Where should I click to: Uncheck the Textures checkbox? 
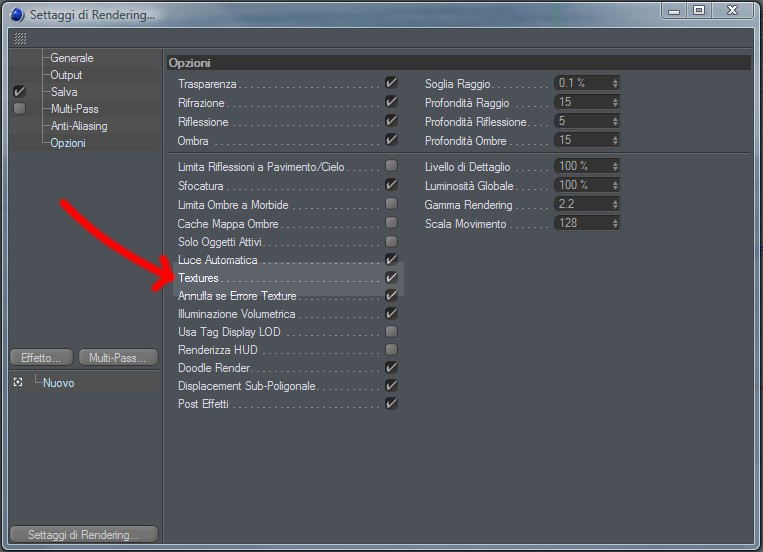click(391, 277)
